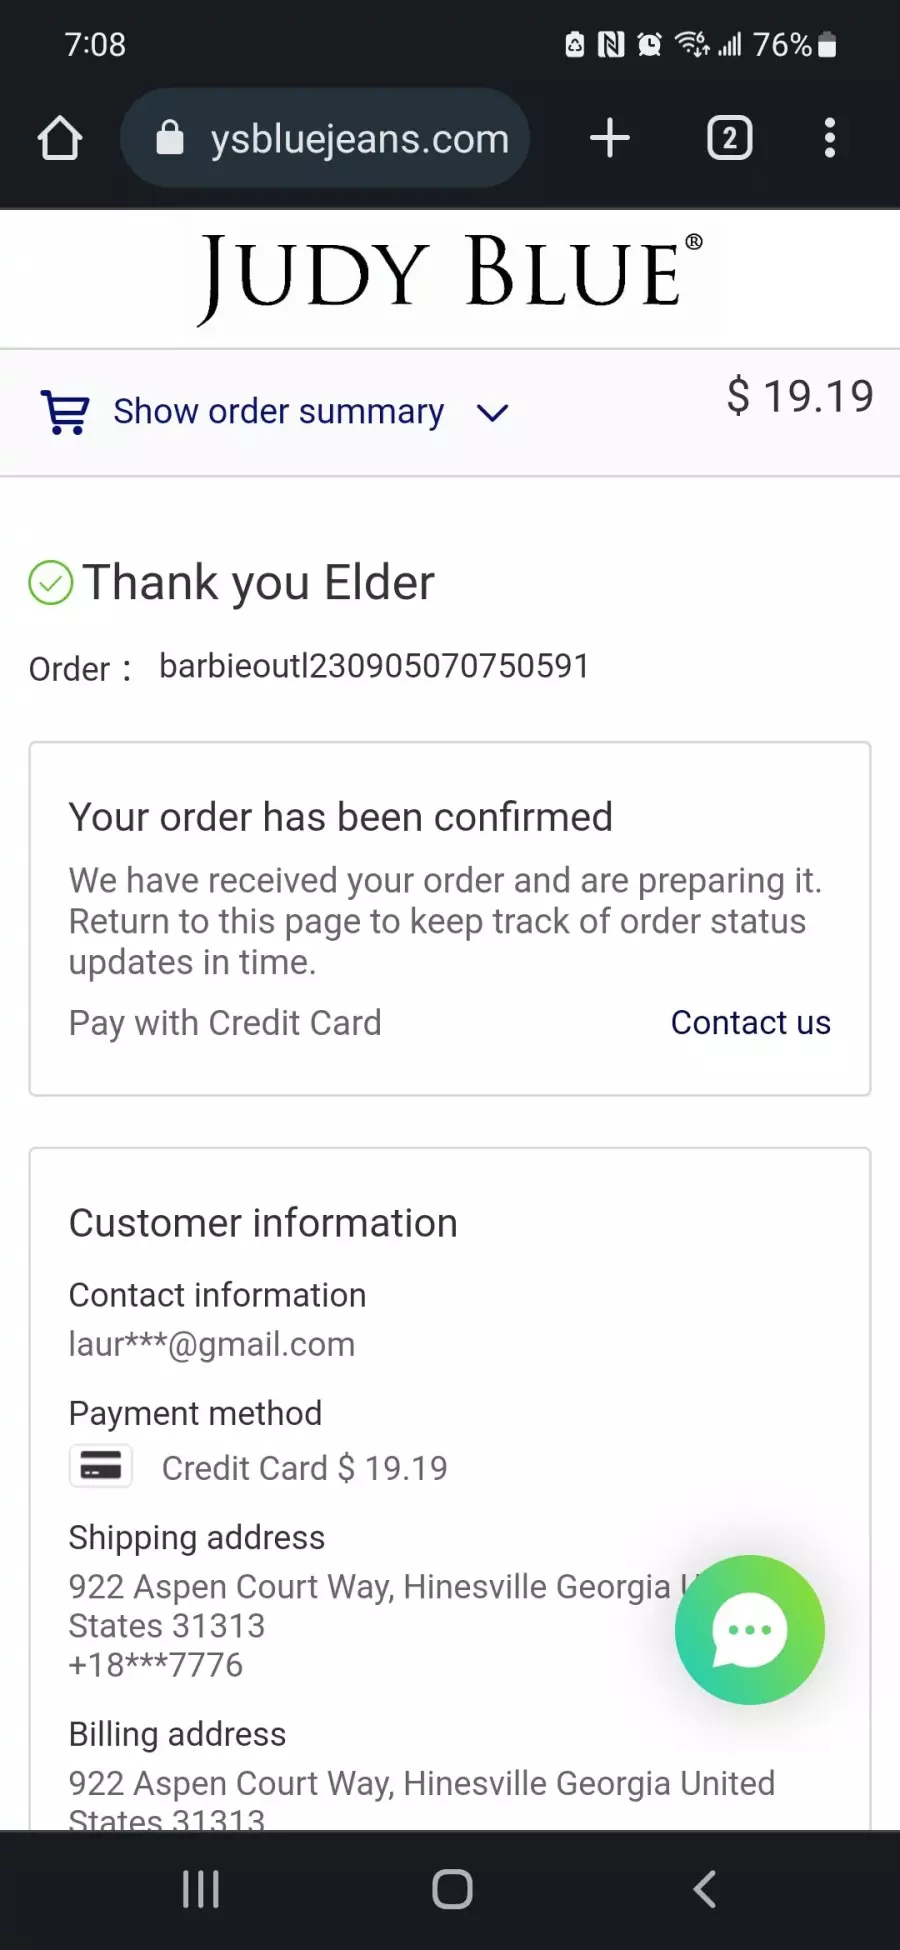900x1950 pixels.
Task: Tap the padlock site security icon
Action: tap(170, 138)
